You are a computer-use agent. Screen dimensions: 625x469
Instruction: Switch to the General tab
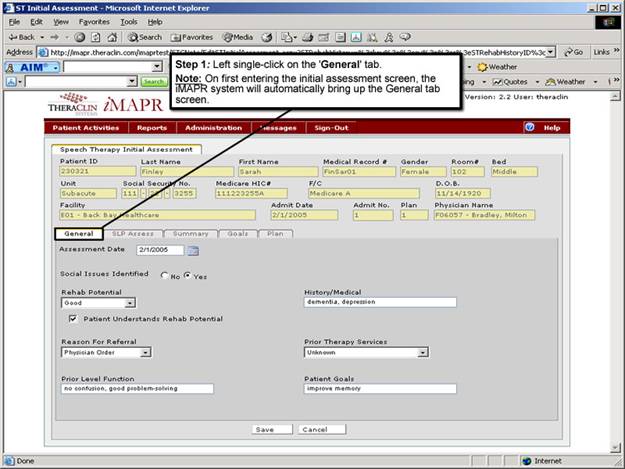point(79,234)
